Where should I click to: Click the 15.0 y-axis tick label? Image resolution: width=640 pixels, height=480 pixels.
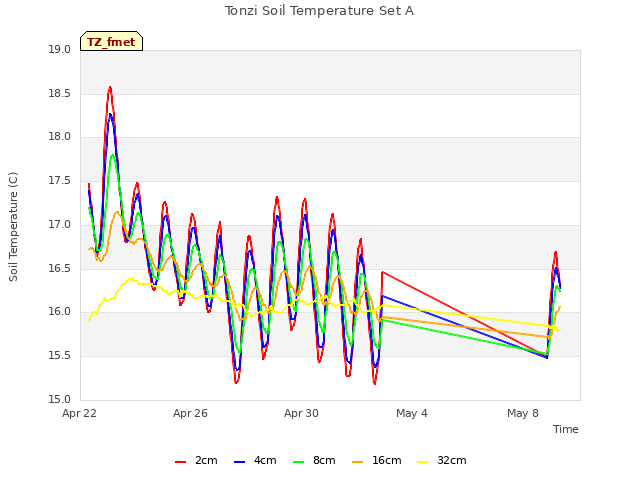tap(60, 399)
